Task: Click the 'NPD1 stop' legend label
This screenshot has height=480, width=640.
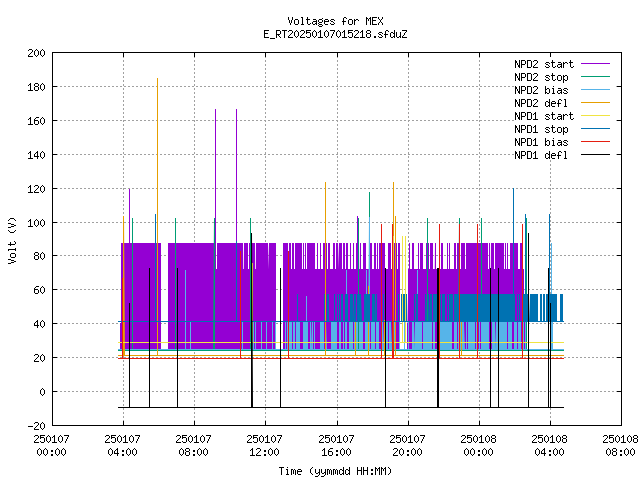Action: tap(541, 129)
